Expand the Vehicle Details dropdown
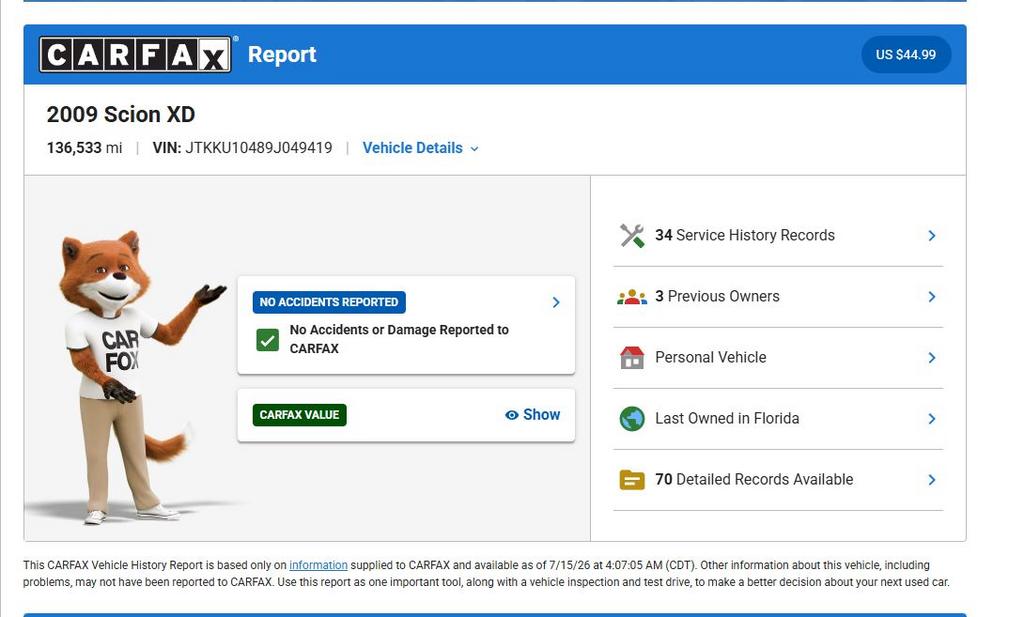This screenshot has width=1024, height=617. point(421,148)
